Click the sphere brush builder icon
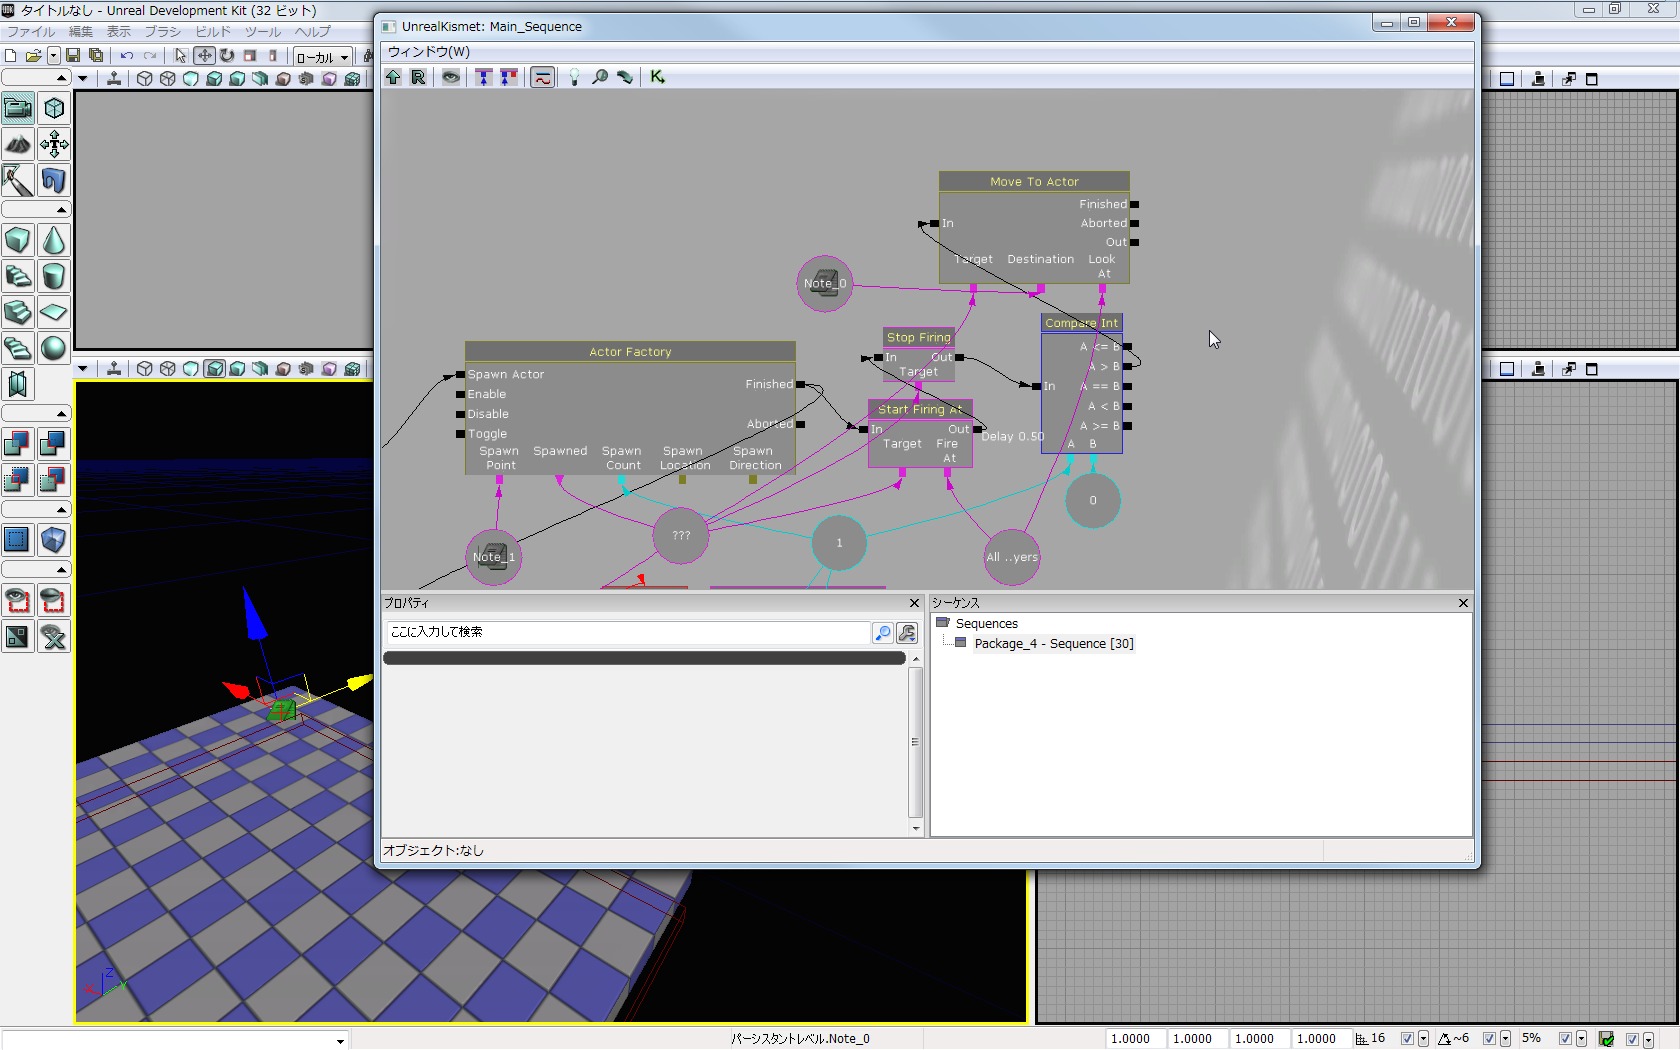Image resolution: width=1680 pixels, height=1050 pixels. (x=54, y=348)
